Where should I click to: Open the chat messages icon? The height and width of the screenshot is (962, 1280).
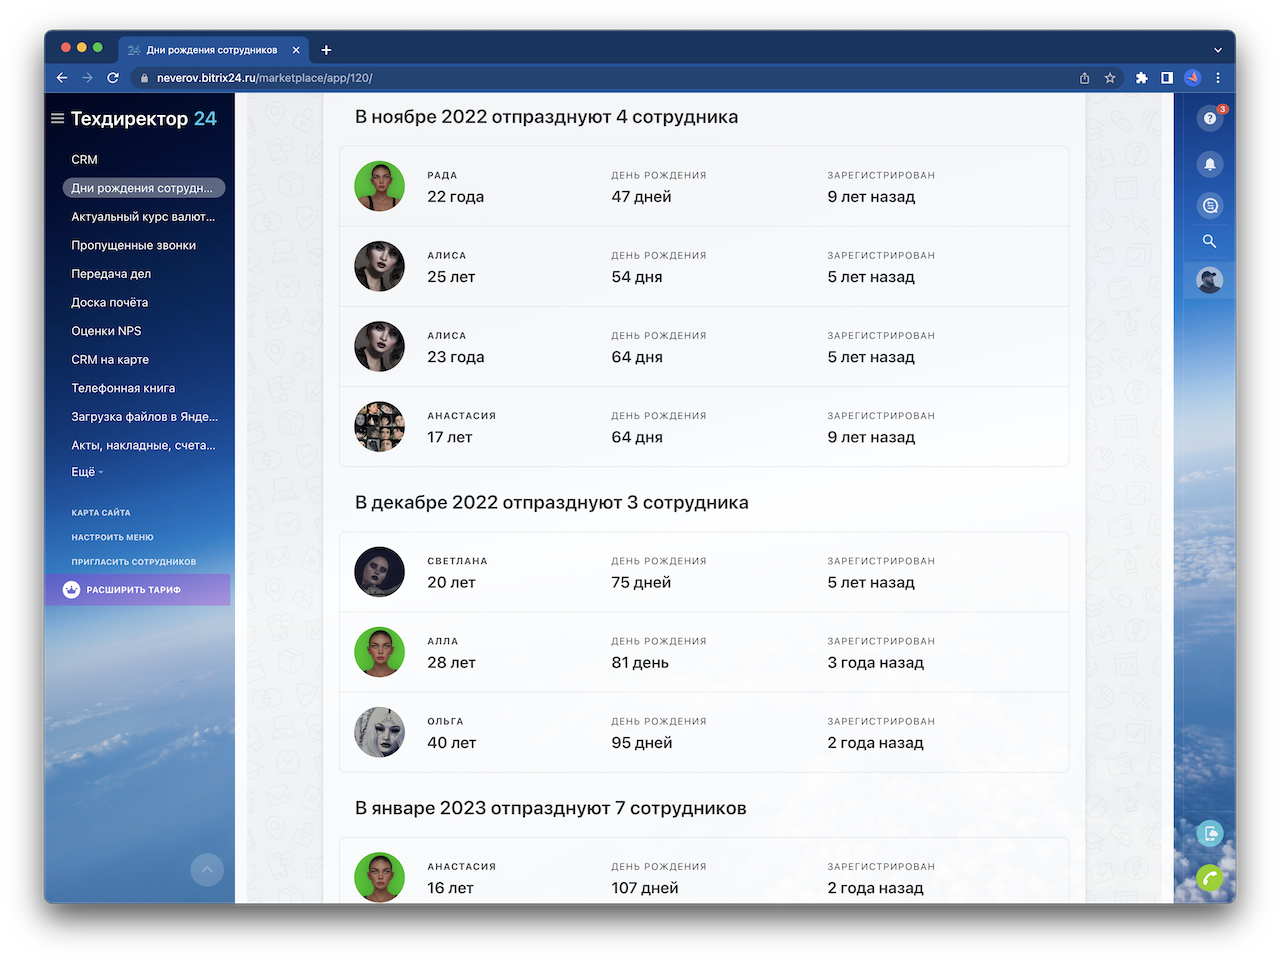click(x=1209, y=205)
